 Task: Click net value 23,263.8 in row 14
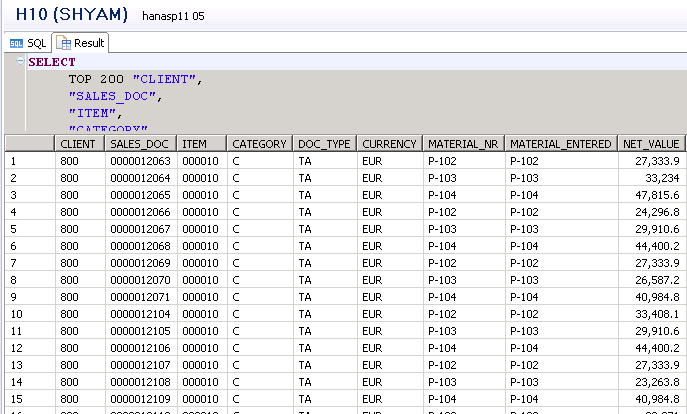(652, 382)
